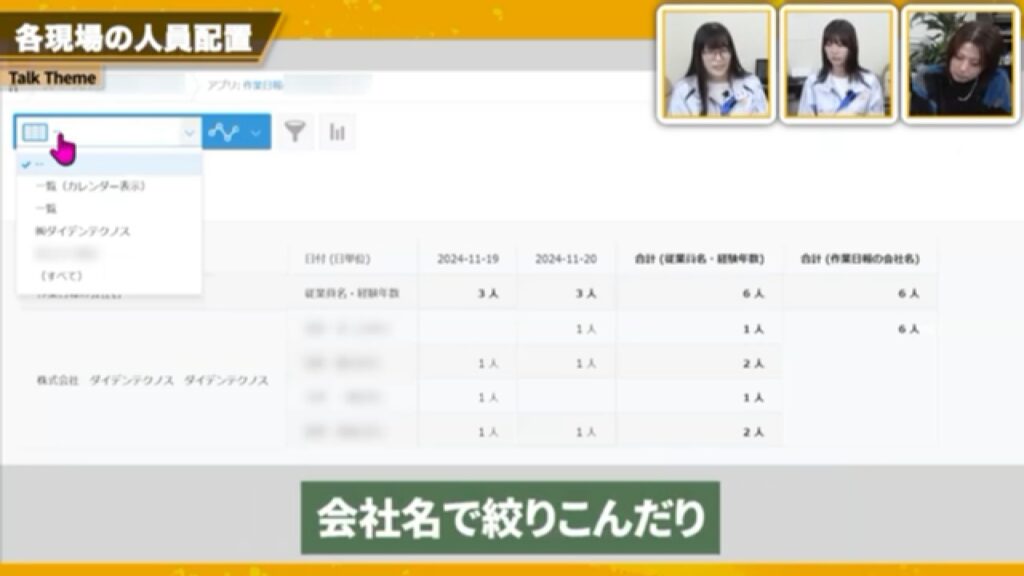Image resolution: width=1024 pixels, height=576 pixels.
Task: Click the bar chart aggregation icon
Action: (338, 131)
